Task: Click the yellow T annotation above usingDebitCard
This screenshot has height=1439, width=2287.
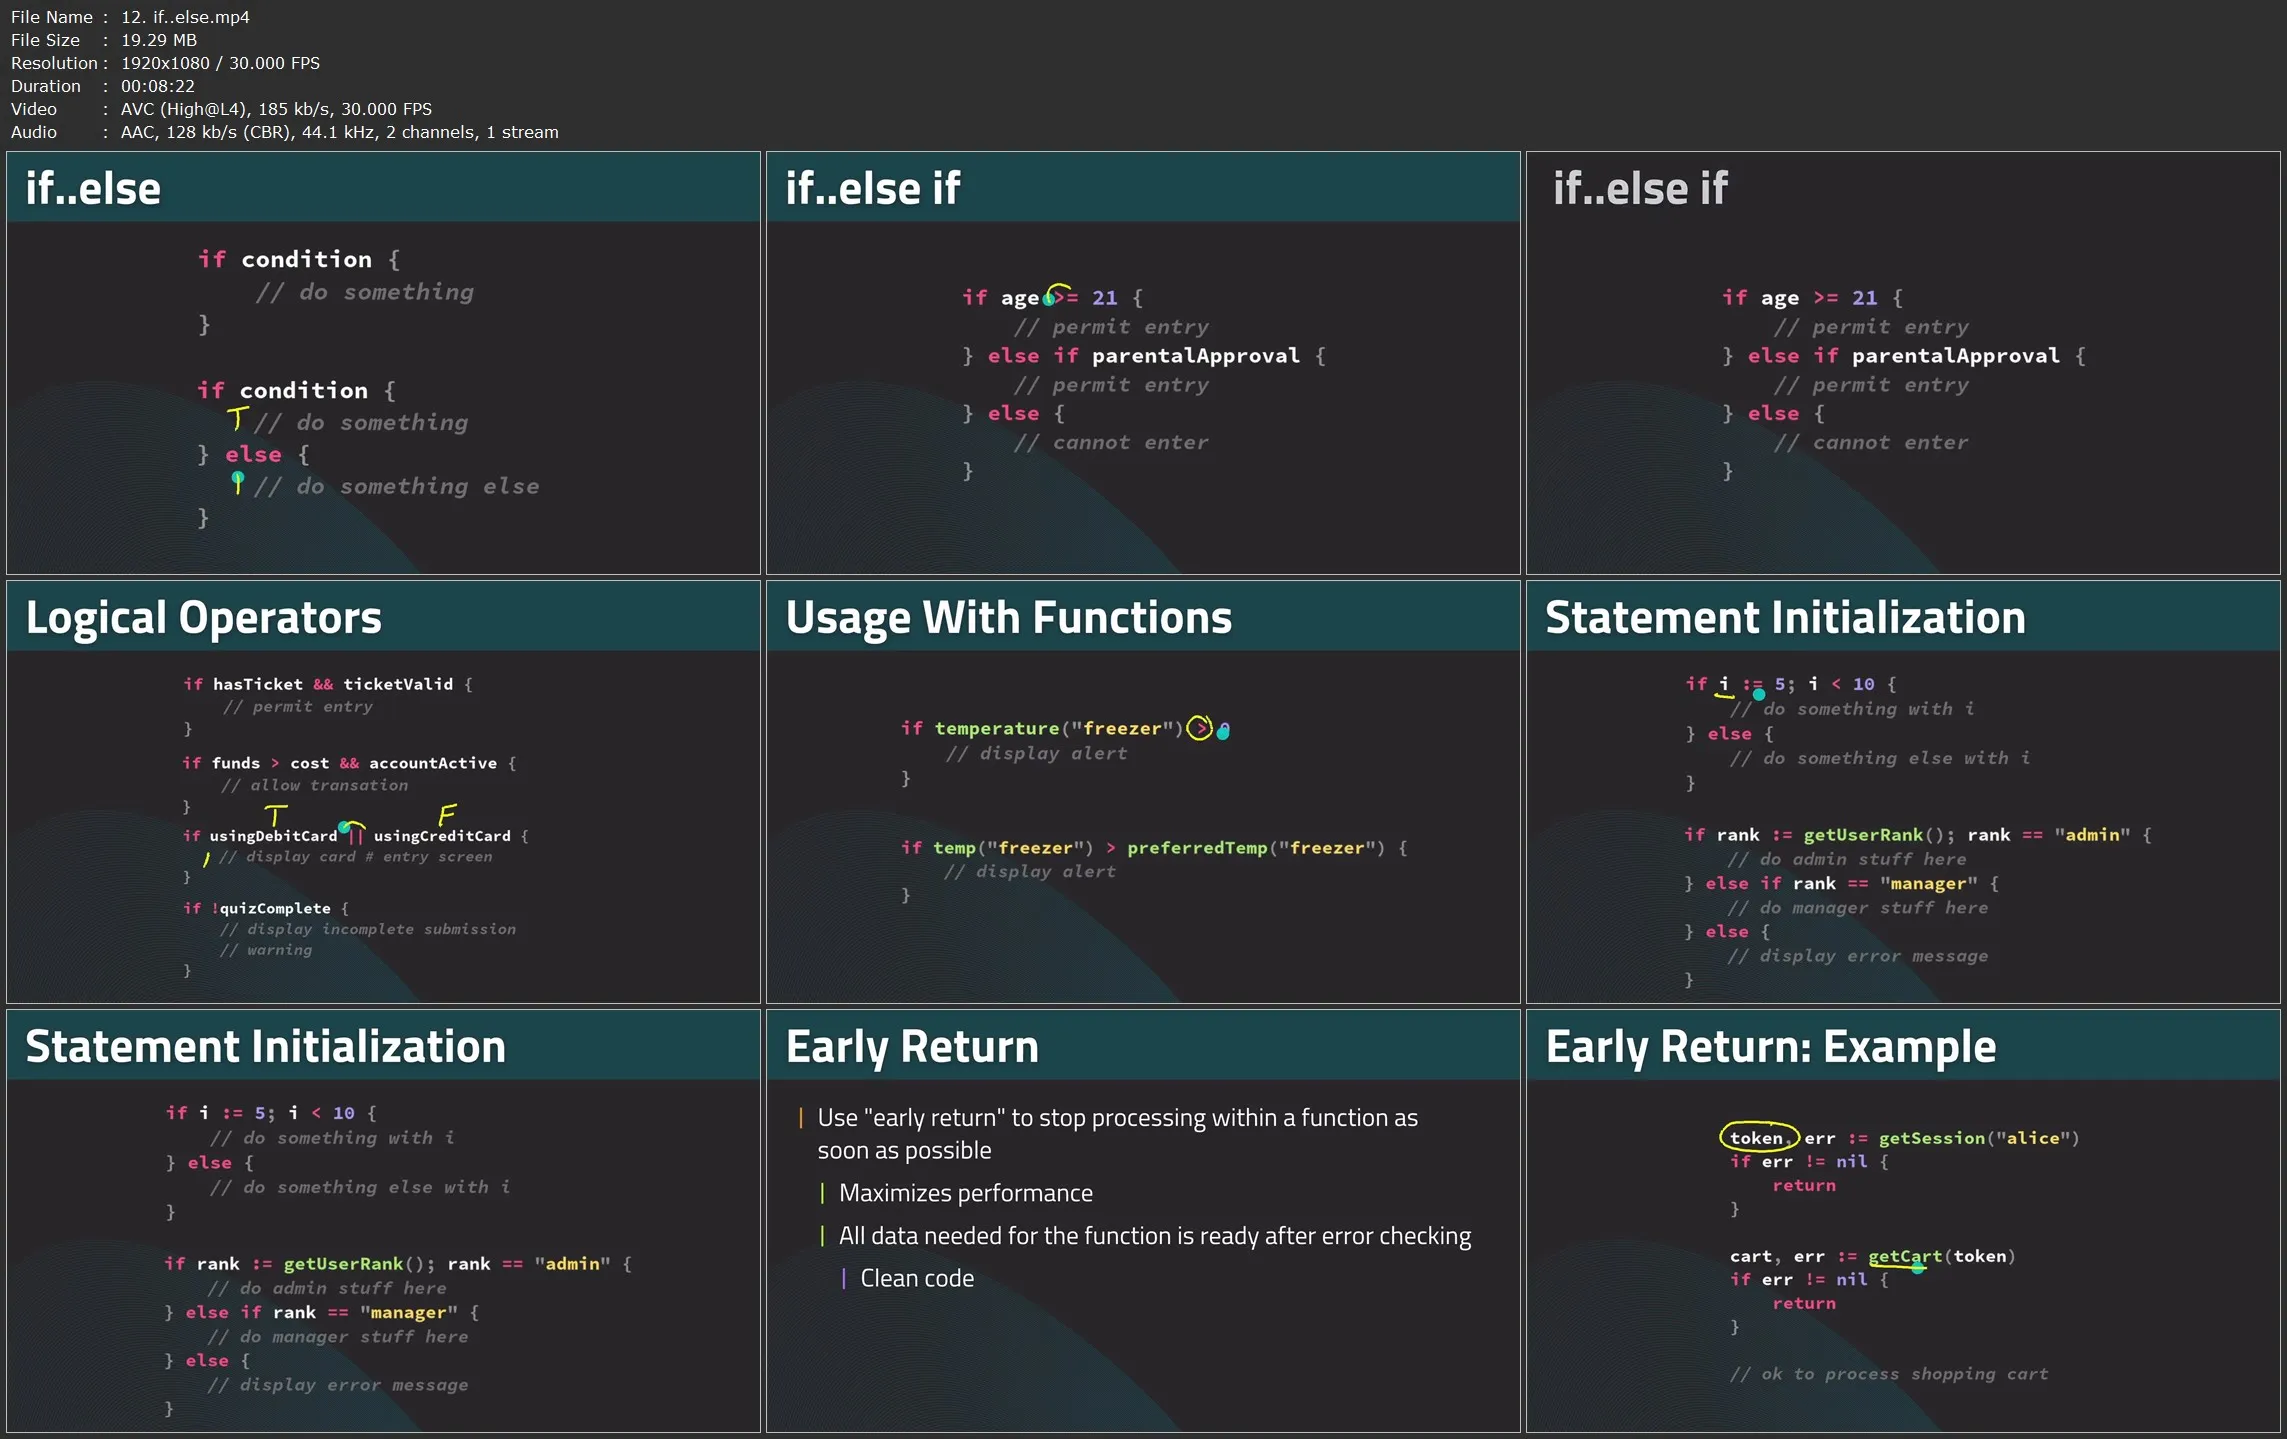Action: [x=276, y=815]
